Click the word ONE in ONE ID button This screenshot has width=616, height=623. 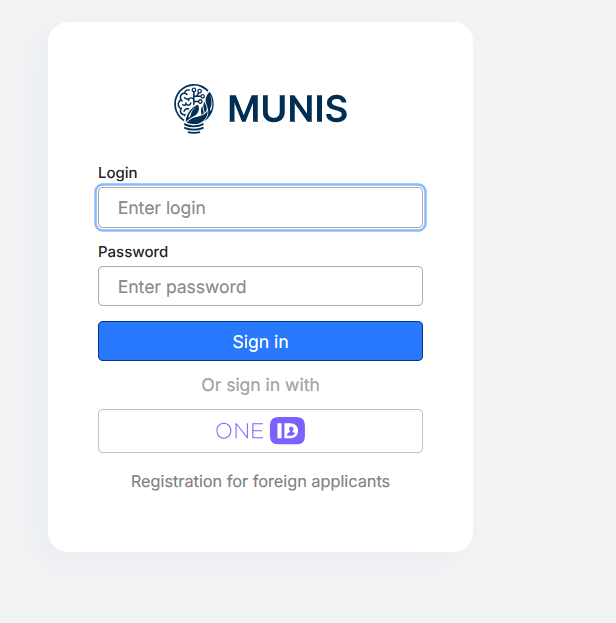(240, 431)
